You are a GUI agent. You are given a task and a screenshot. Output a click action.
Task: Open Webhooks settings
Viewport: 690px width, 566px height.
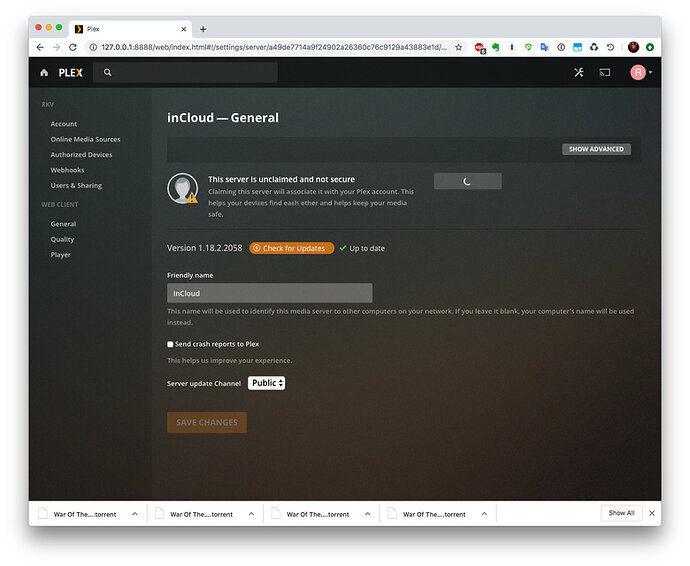pyautogui.click(x=67, y=170)
